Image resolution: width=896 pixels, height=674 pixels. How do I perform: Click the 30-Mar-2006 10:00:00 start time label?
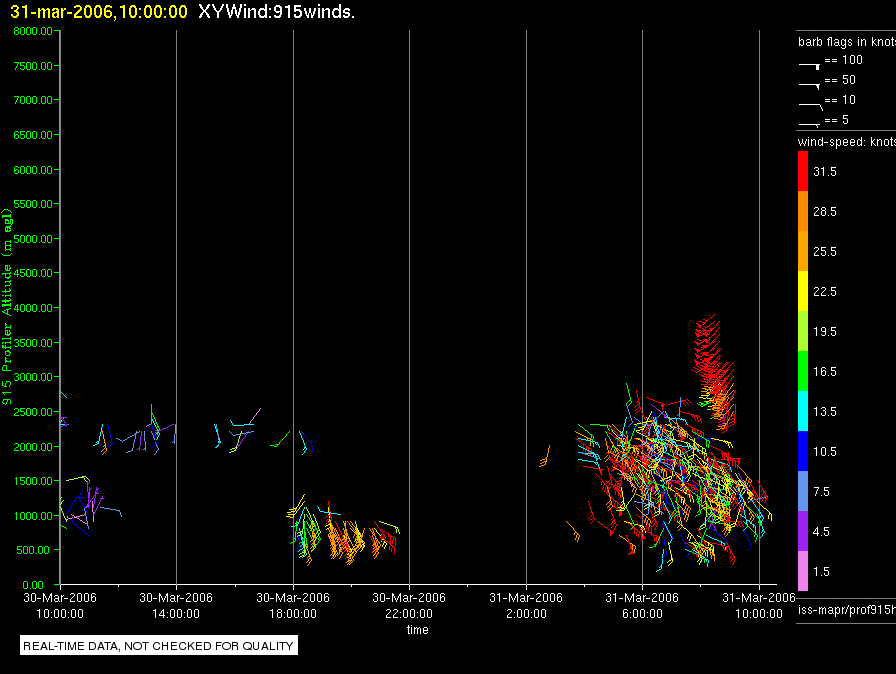pyautogui.click(x=60, y=605)
